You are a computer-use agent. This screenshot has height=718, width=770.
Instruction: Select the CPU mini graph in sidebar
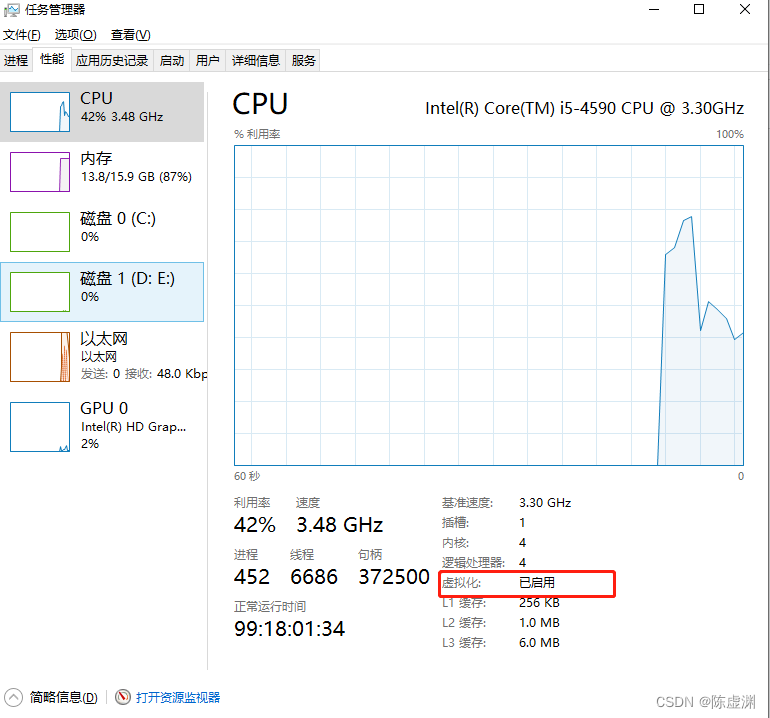click(40, 112)
